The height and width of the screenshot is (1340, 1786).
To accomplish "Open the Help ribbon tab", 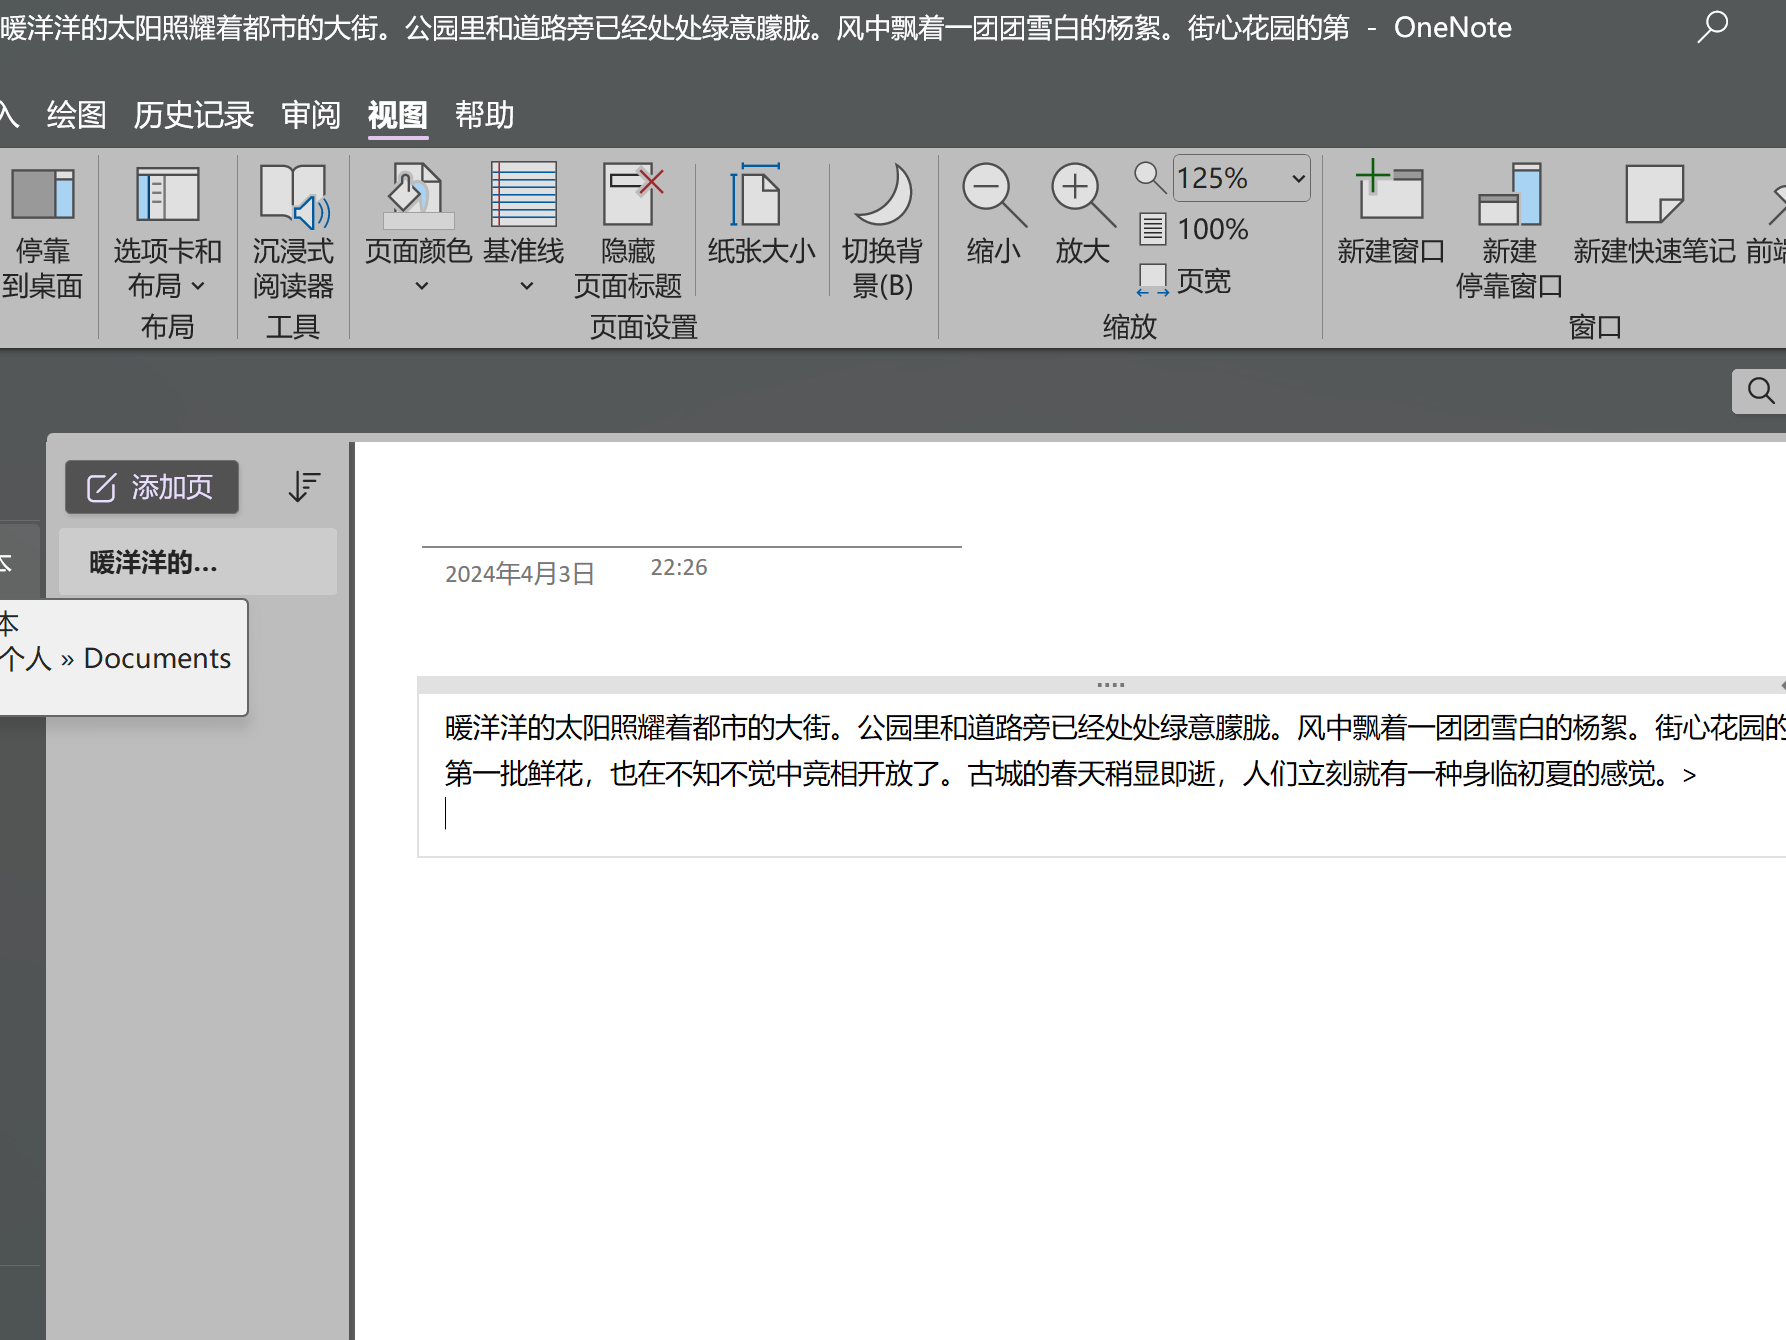I will pos(484,115).
